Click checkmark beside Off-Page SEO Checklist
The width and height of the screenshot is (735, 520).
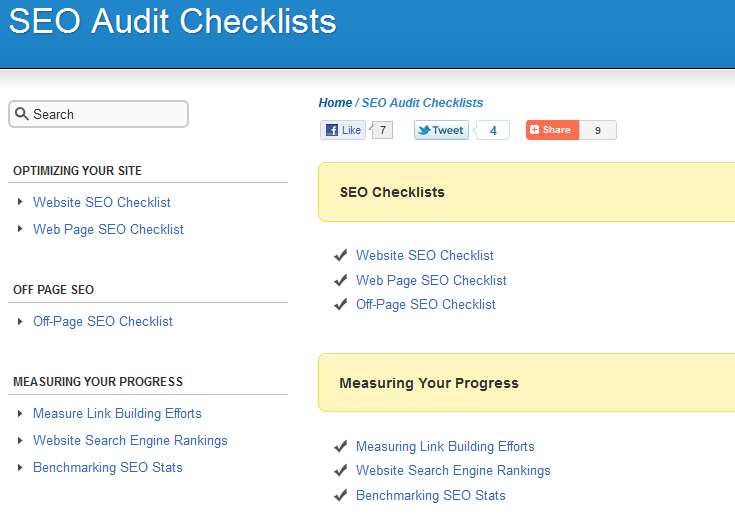click(341, 304)
